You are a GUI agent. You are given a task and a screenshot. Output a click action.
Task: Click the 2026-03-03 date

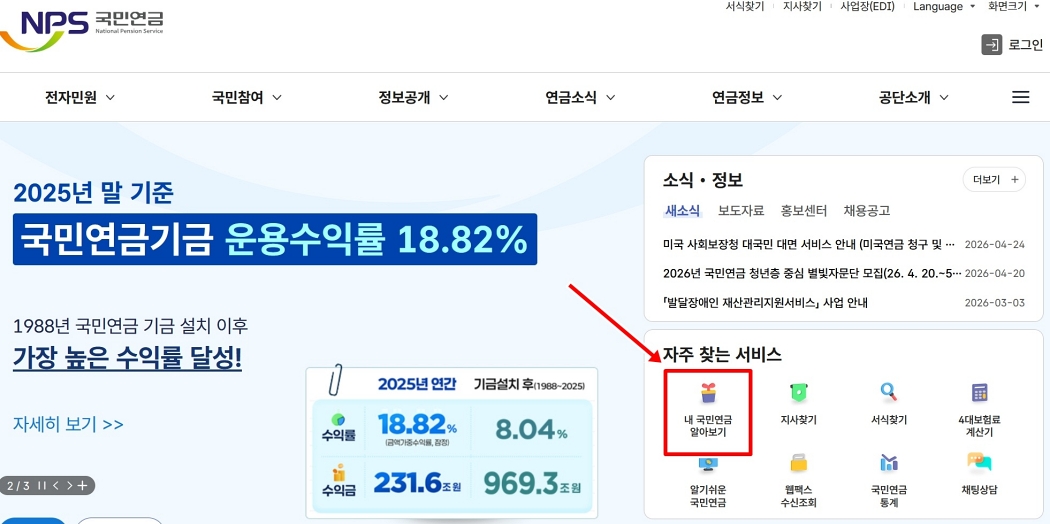[994, 302]
